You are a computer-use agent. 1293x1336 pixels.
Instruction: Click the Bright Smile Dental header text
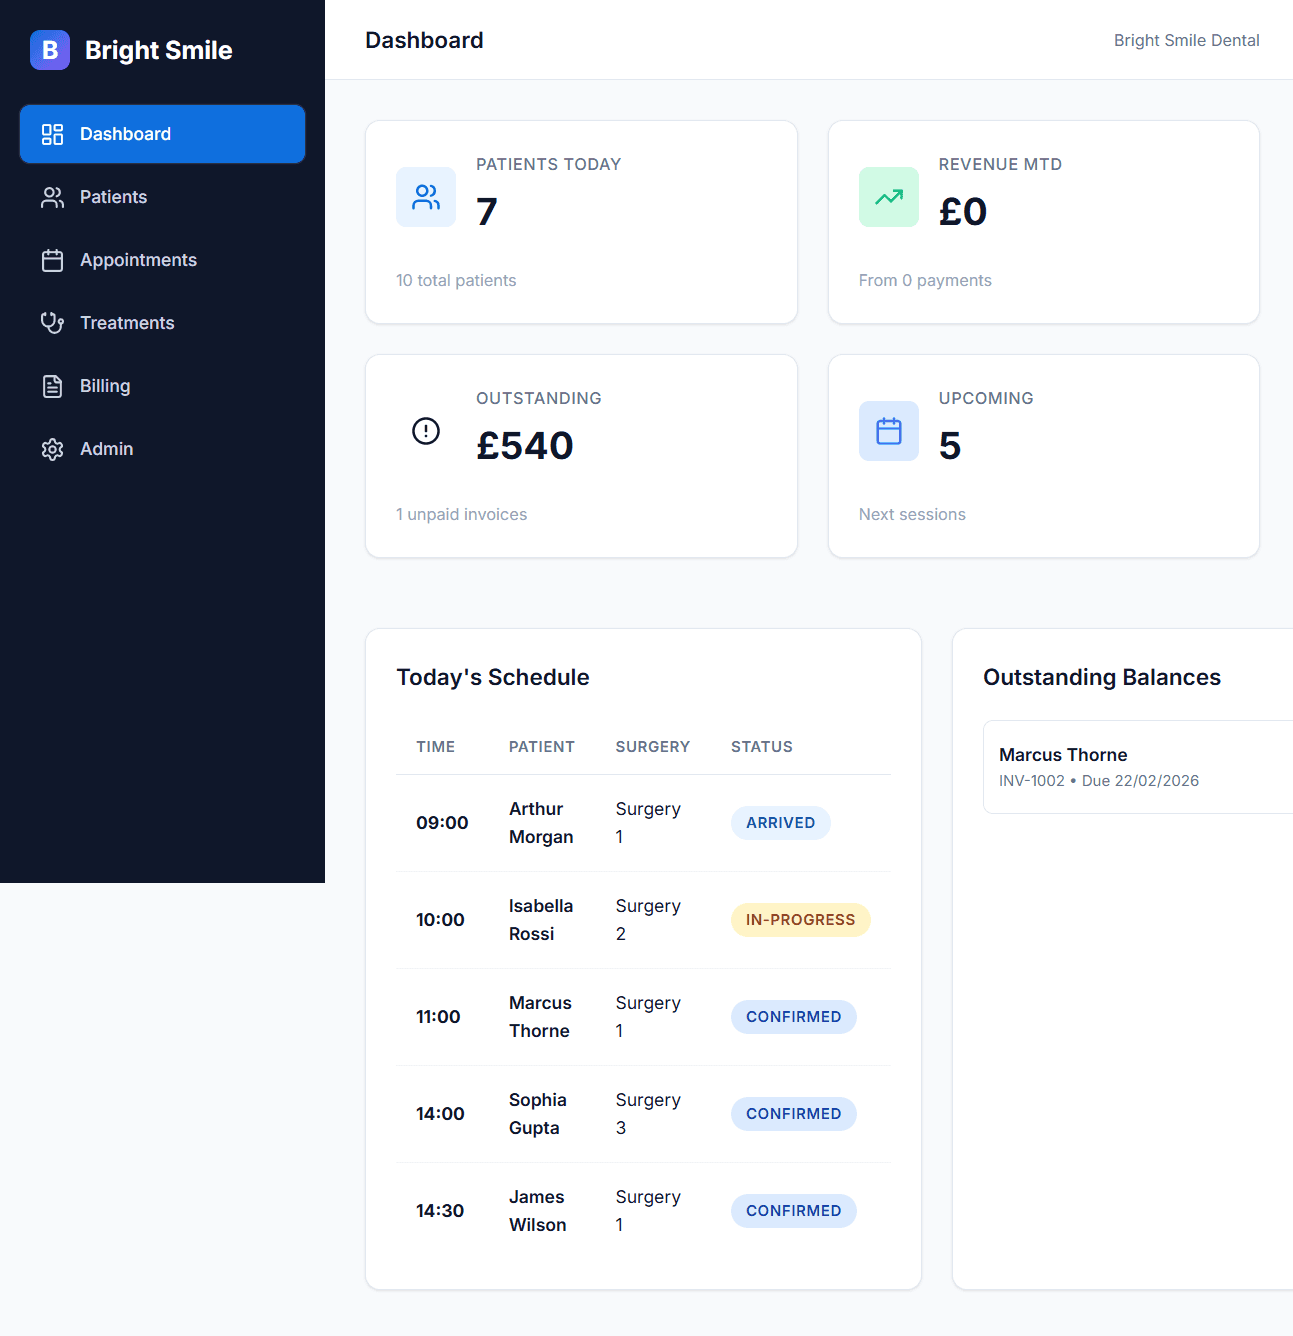tap(1186, 40)
